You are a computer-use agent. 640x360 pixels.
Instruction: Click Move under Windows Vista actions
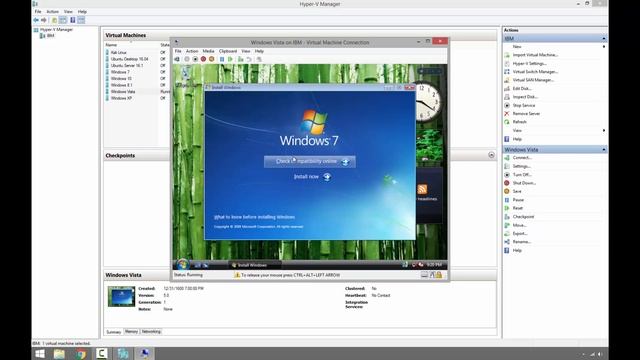point(519,225)
